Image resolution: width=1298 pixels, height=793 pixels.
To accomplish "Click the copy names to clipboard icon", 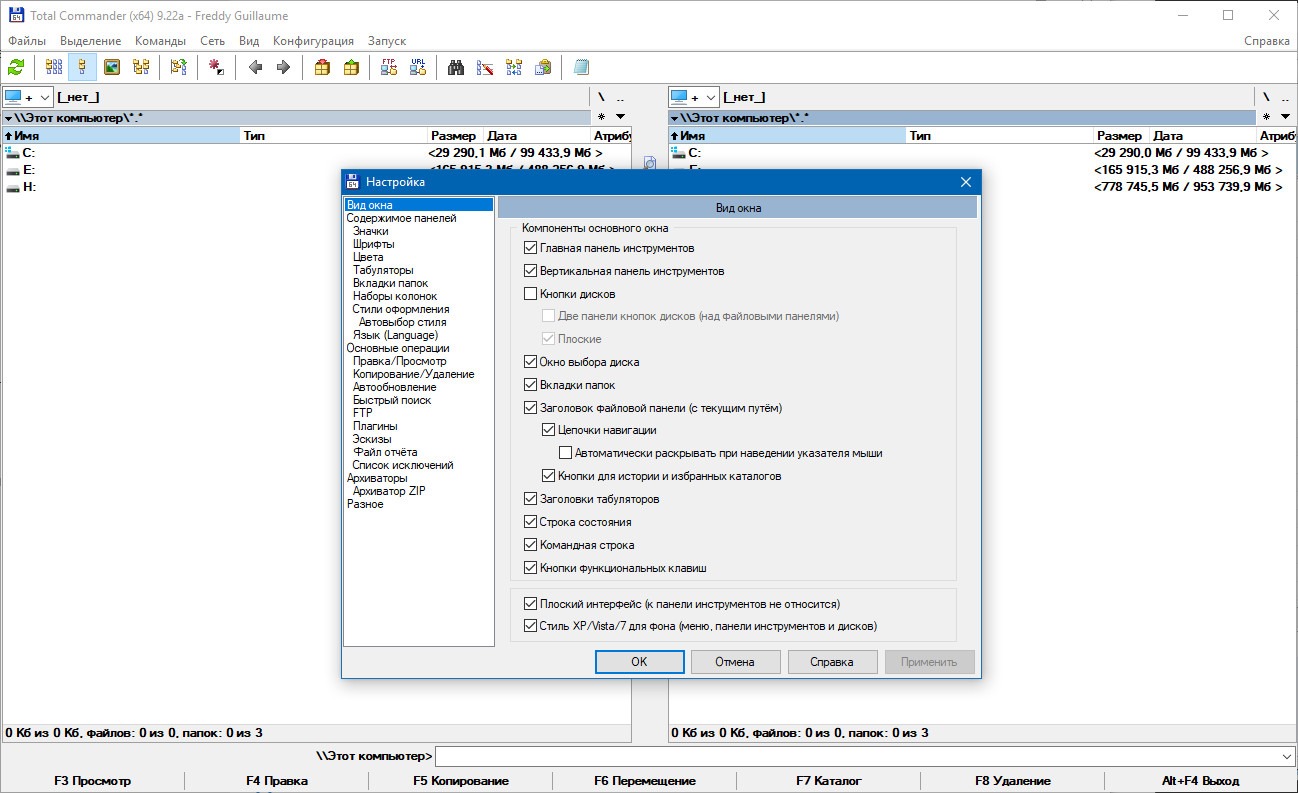I will pyautogui.click(x=543, y=67).
